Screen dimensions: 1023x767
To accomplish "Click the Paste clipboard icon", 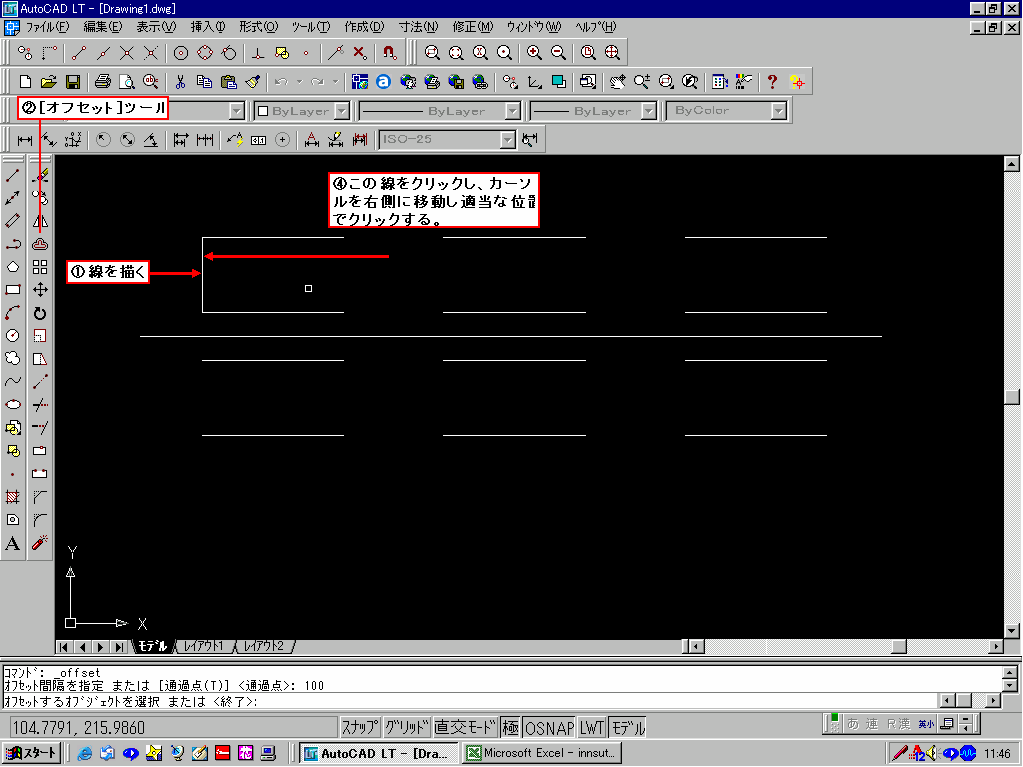I will click(x=228, y=82).
